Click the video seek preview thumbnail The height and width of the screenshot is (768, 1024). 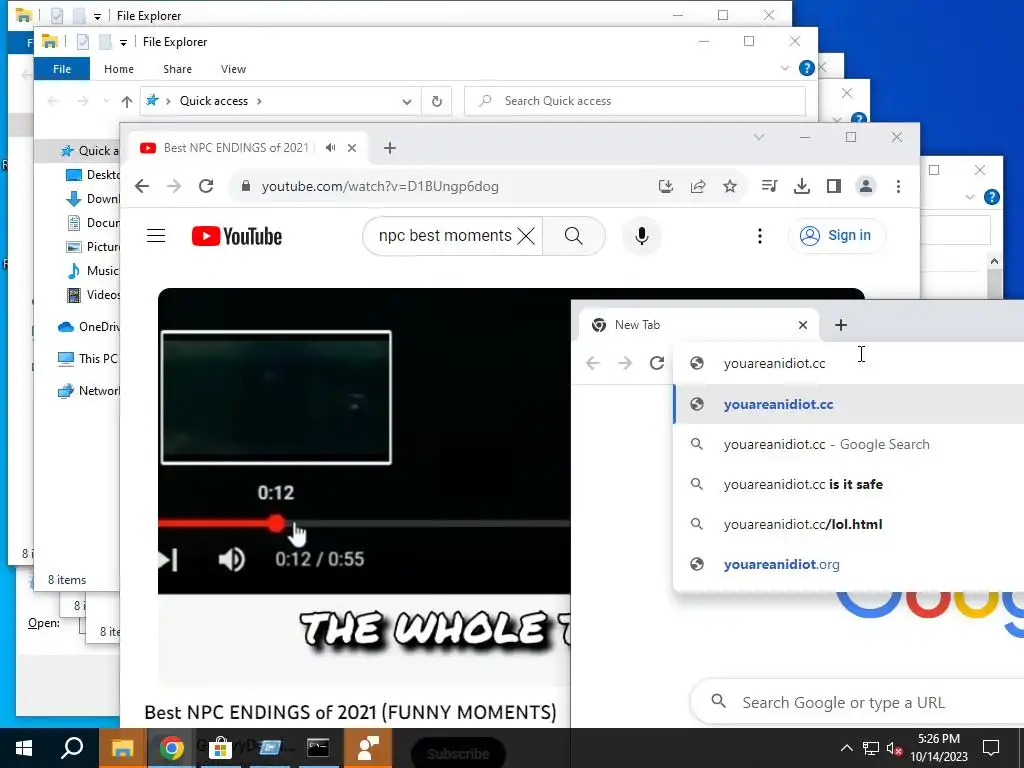pyautogui.click(x=276, y=398)
